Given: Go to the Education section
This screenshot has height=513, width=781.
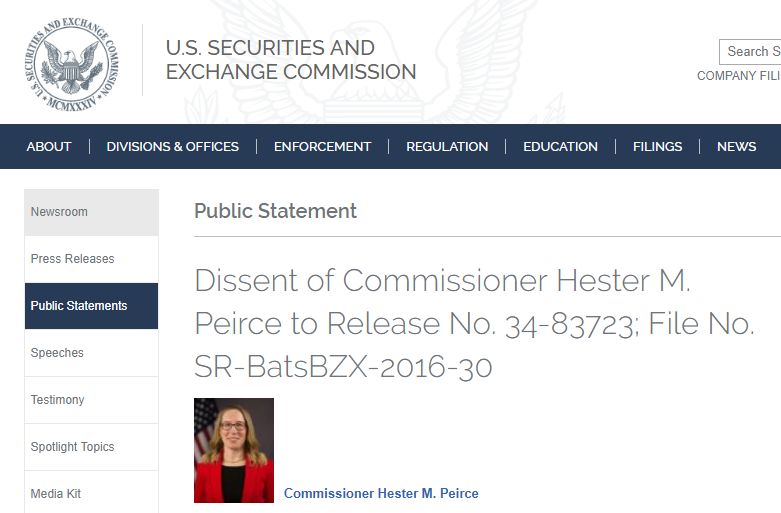Looking at the screenshot, I should tap(560, 146).
